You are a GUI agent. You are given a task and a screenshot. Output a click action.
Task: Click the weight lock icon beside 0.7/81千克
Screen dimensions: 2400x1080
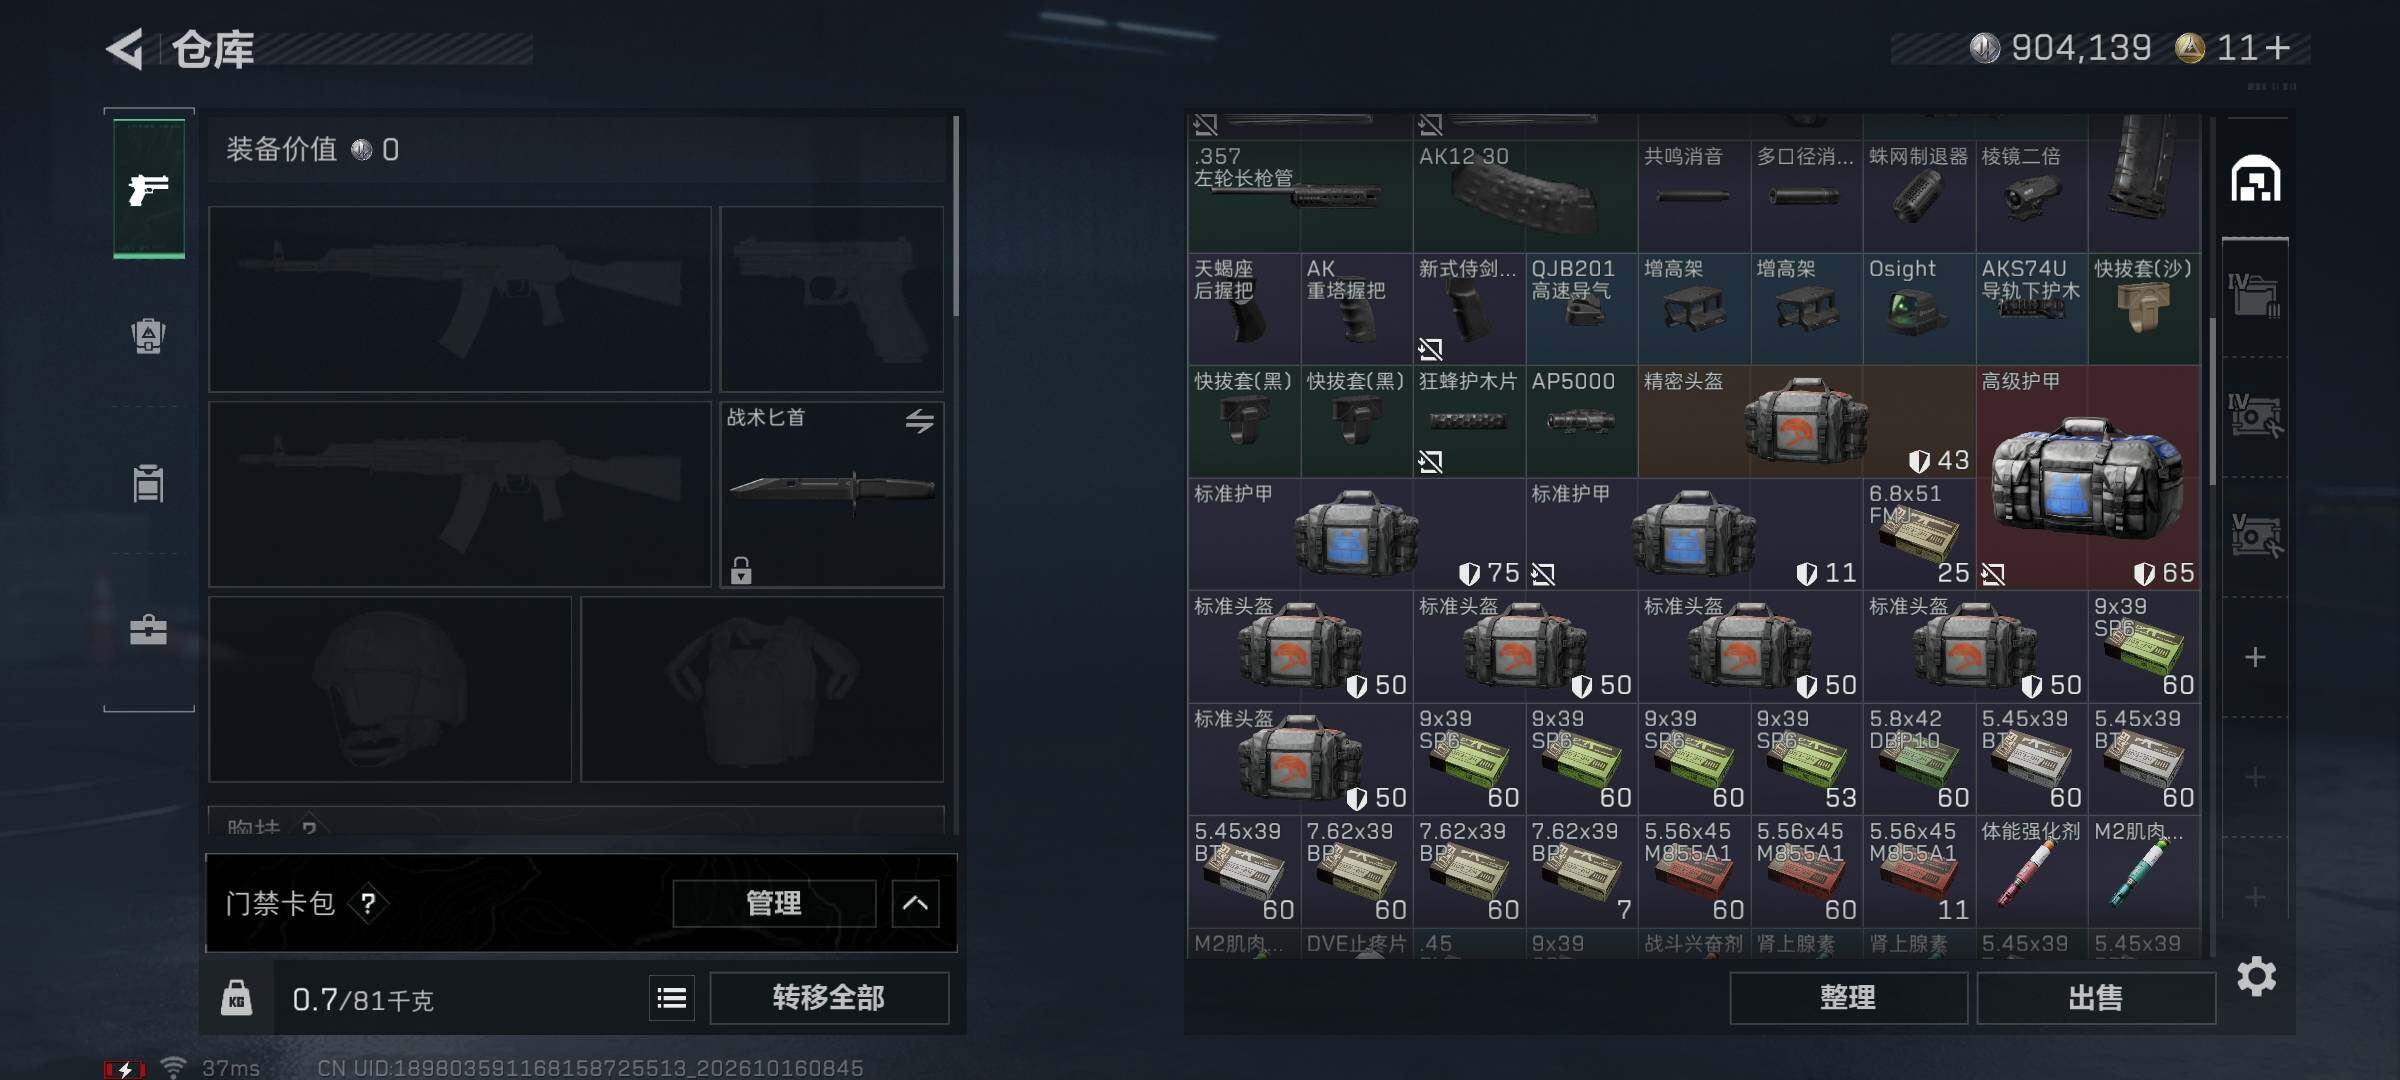pyautogui.click(x=236, y=998)
